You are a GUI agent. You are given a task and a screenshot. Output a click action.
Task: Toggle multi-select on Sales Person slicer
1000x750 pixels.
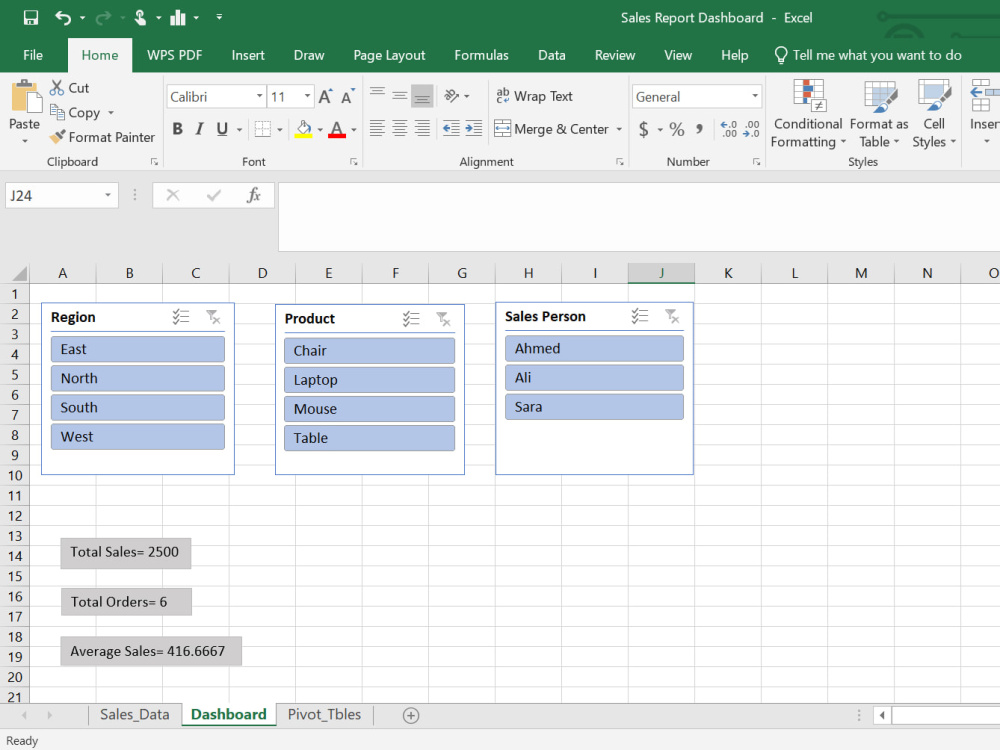[x=640, y=316]
